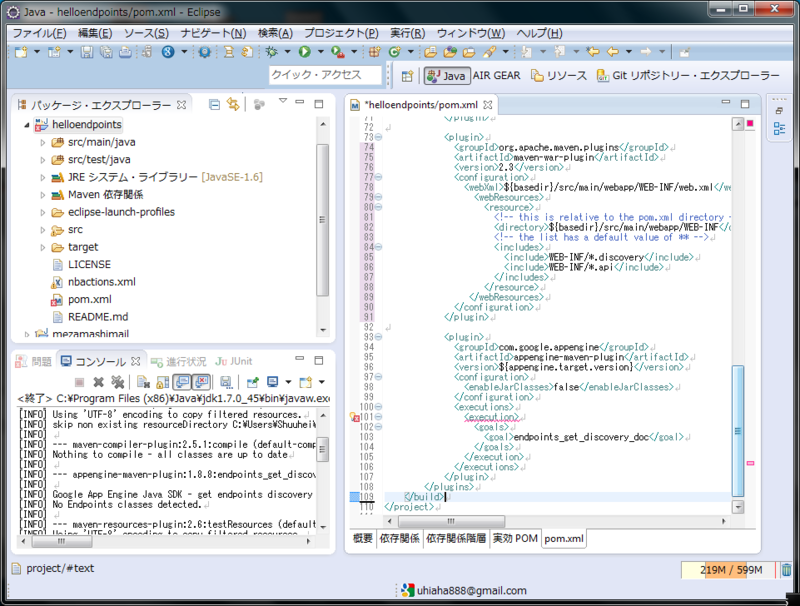Click Clear console icon
This screenshot has width=800, height=606.
[x=143, y=382]
